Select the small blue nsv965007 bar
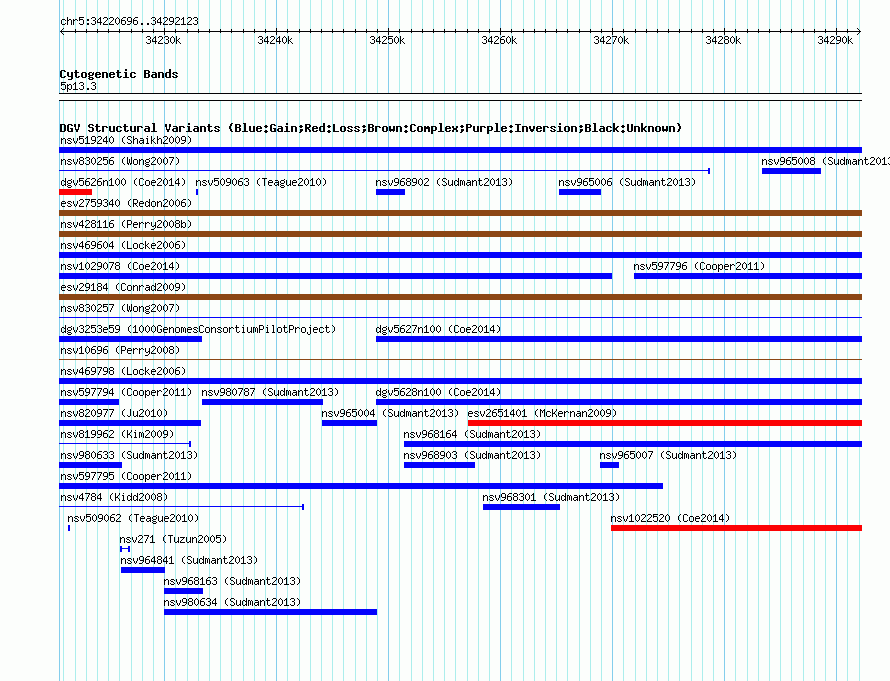 tap(610, 465)
